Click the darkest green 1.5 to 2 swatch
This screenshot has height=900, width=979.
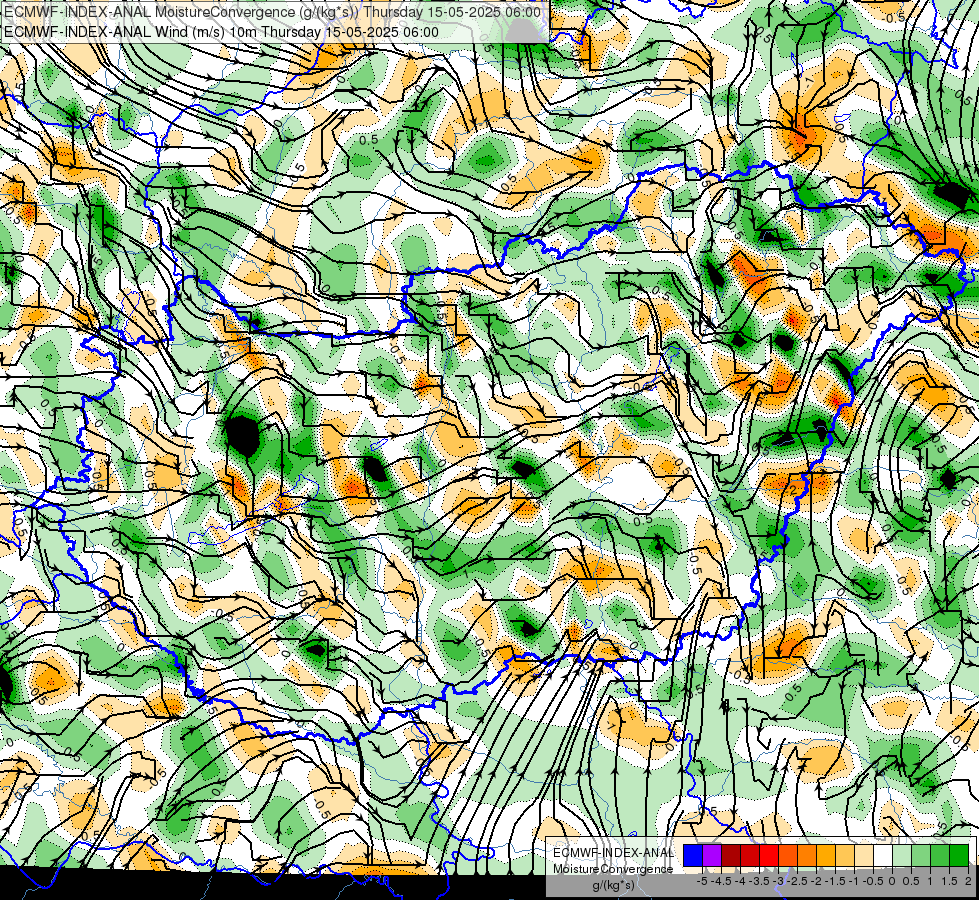tap(959, 856)
